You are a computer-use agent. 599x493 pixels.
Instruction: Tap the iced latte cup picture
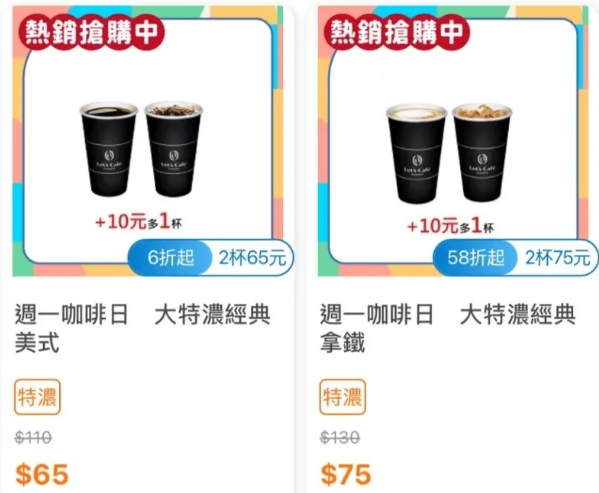[x=482, y=152]
